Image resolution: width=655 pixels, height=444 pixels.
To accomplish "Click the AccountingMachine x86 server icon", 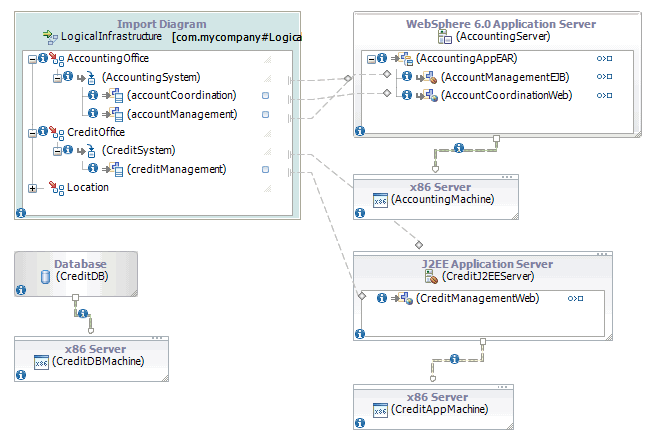I will 380,200.
